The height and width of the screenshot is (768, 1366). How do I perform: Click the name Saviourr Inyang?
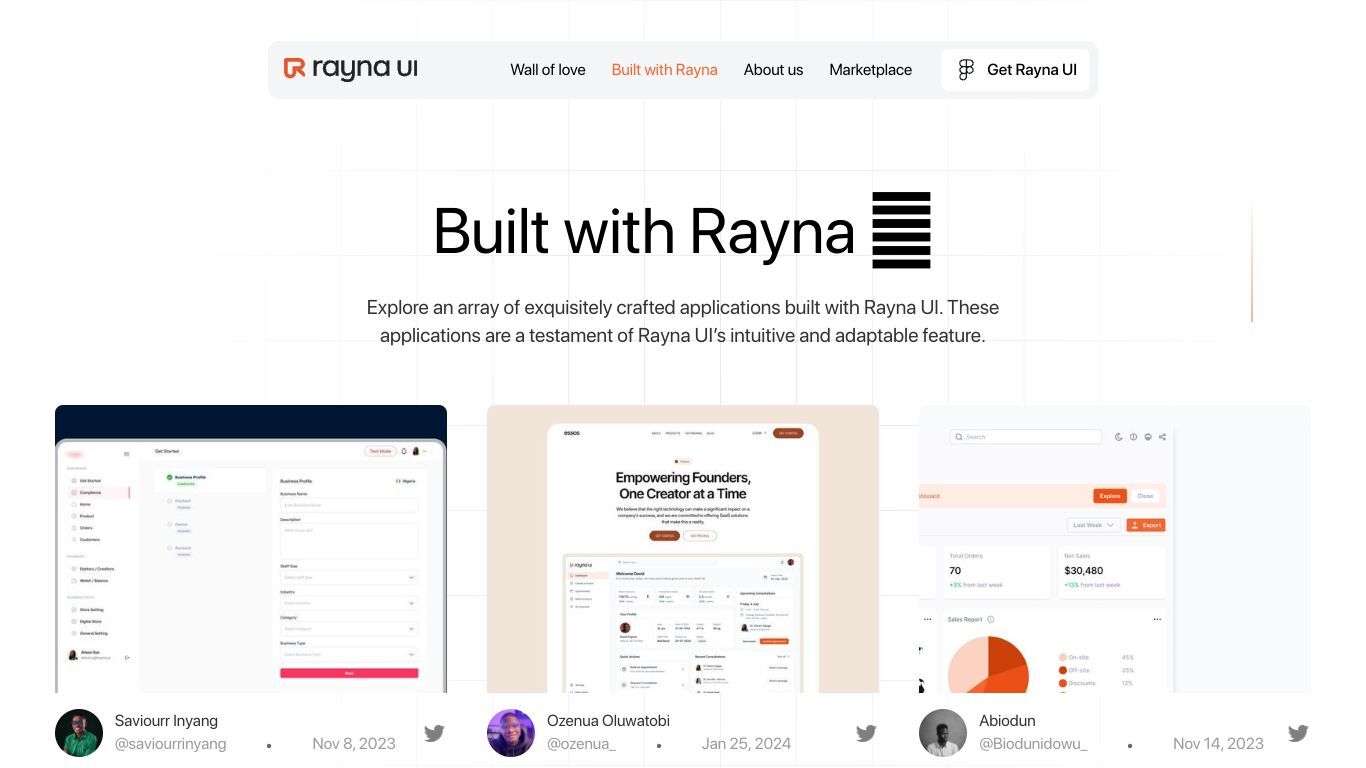pos(166,721)
